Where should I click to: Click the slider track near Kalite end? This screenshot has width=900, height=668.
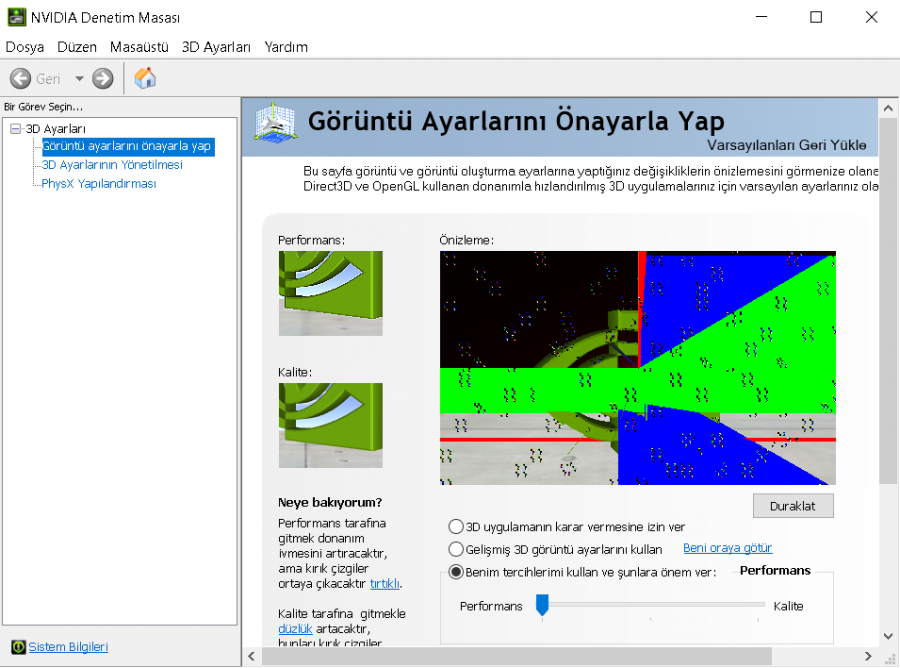coord(758,605)
